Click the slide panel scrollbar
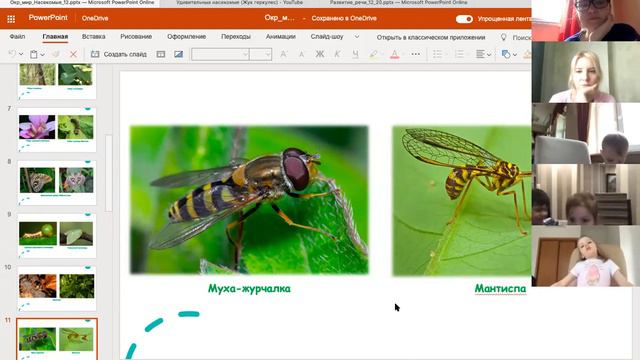This screenshot has width=640, height=360. [108, 173]
